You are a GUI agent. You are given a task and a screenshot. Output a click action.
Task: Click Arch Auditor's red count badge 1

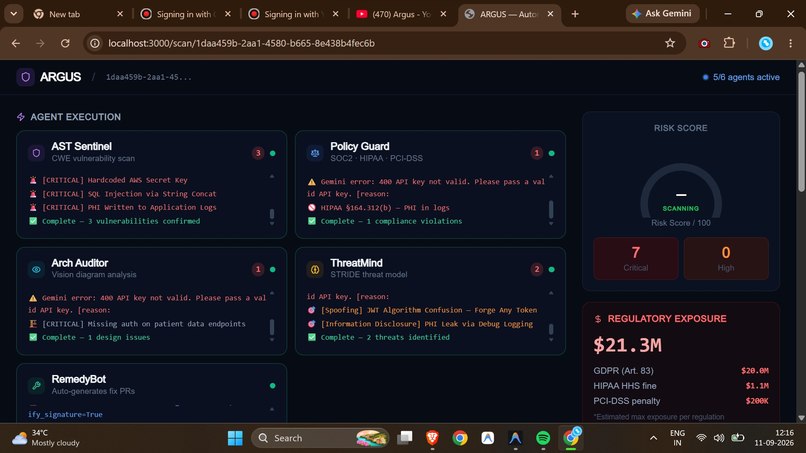point(258,269)
